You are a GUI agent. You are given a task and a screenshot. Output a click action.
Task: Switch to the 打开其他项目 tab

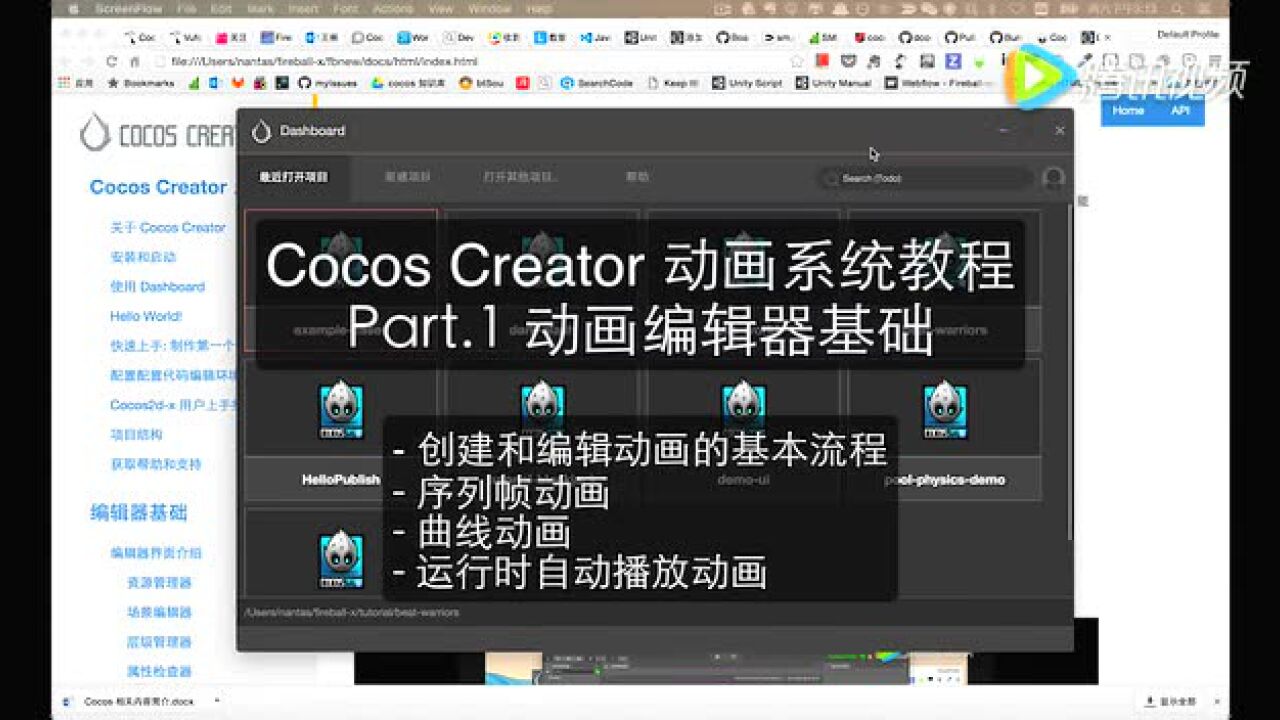(521, 177)
